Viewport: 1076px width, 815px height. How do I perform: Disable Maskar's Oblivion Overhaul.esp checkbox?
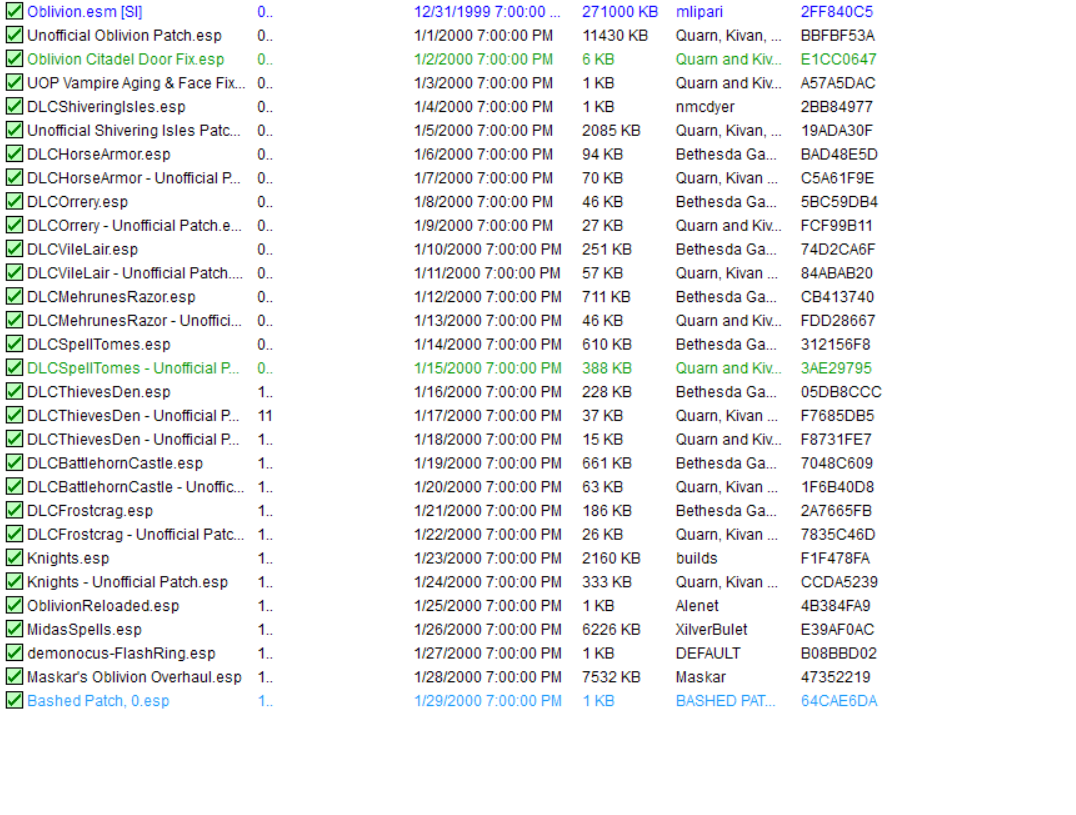click(x=14, y=677)
